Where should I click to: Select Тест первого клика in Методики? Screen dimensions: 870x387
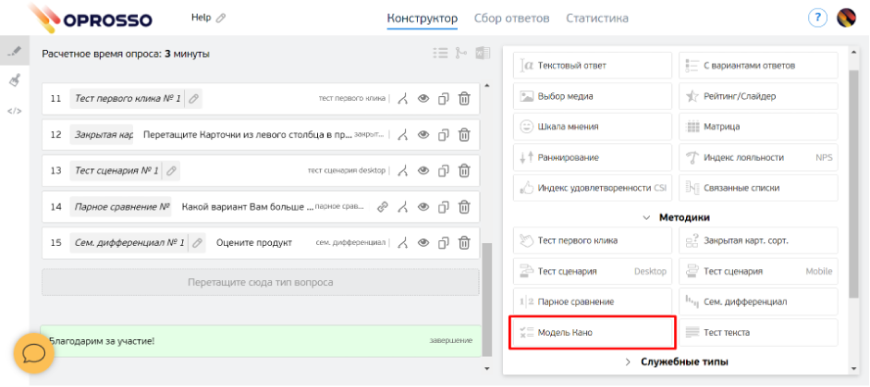point(593,240)
